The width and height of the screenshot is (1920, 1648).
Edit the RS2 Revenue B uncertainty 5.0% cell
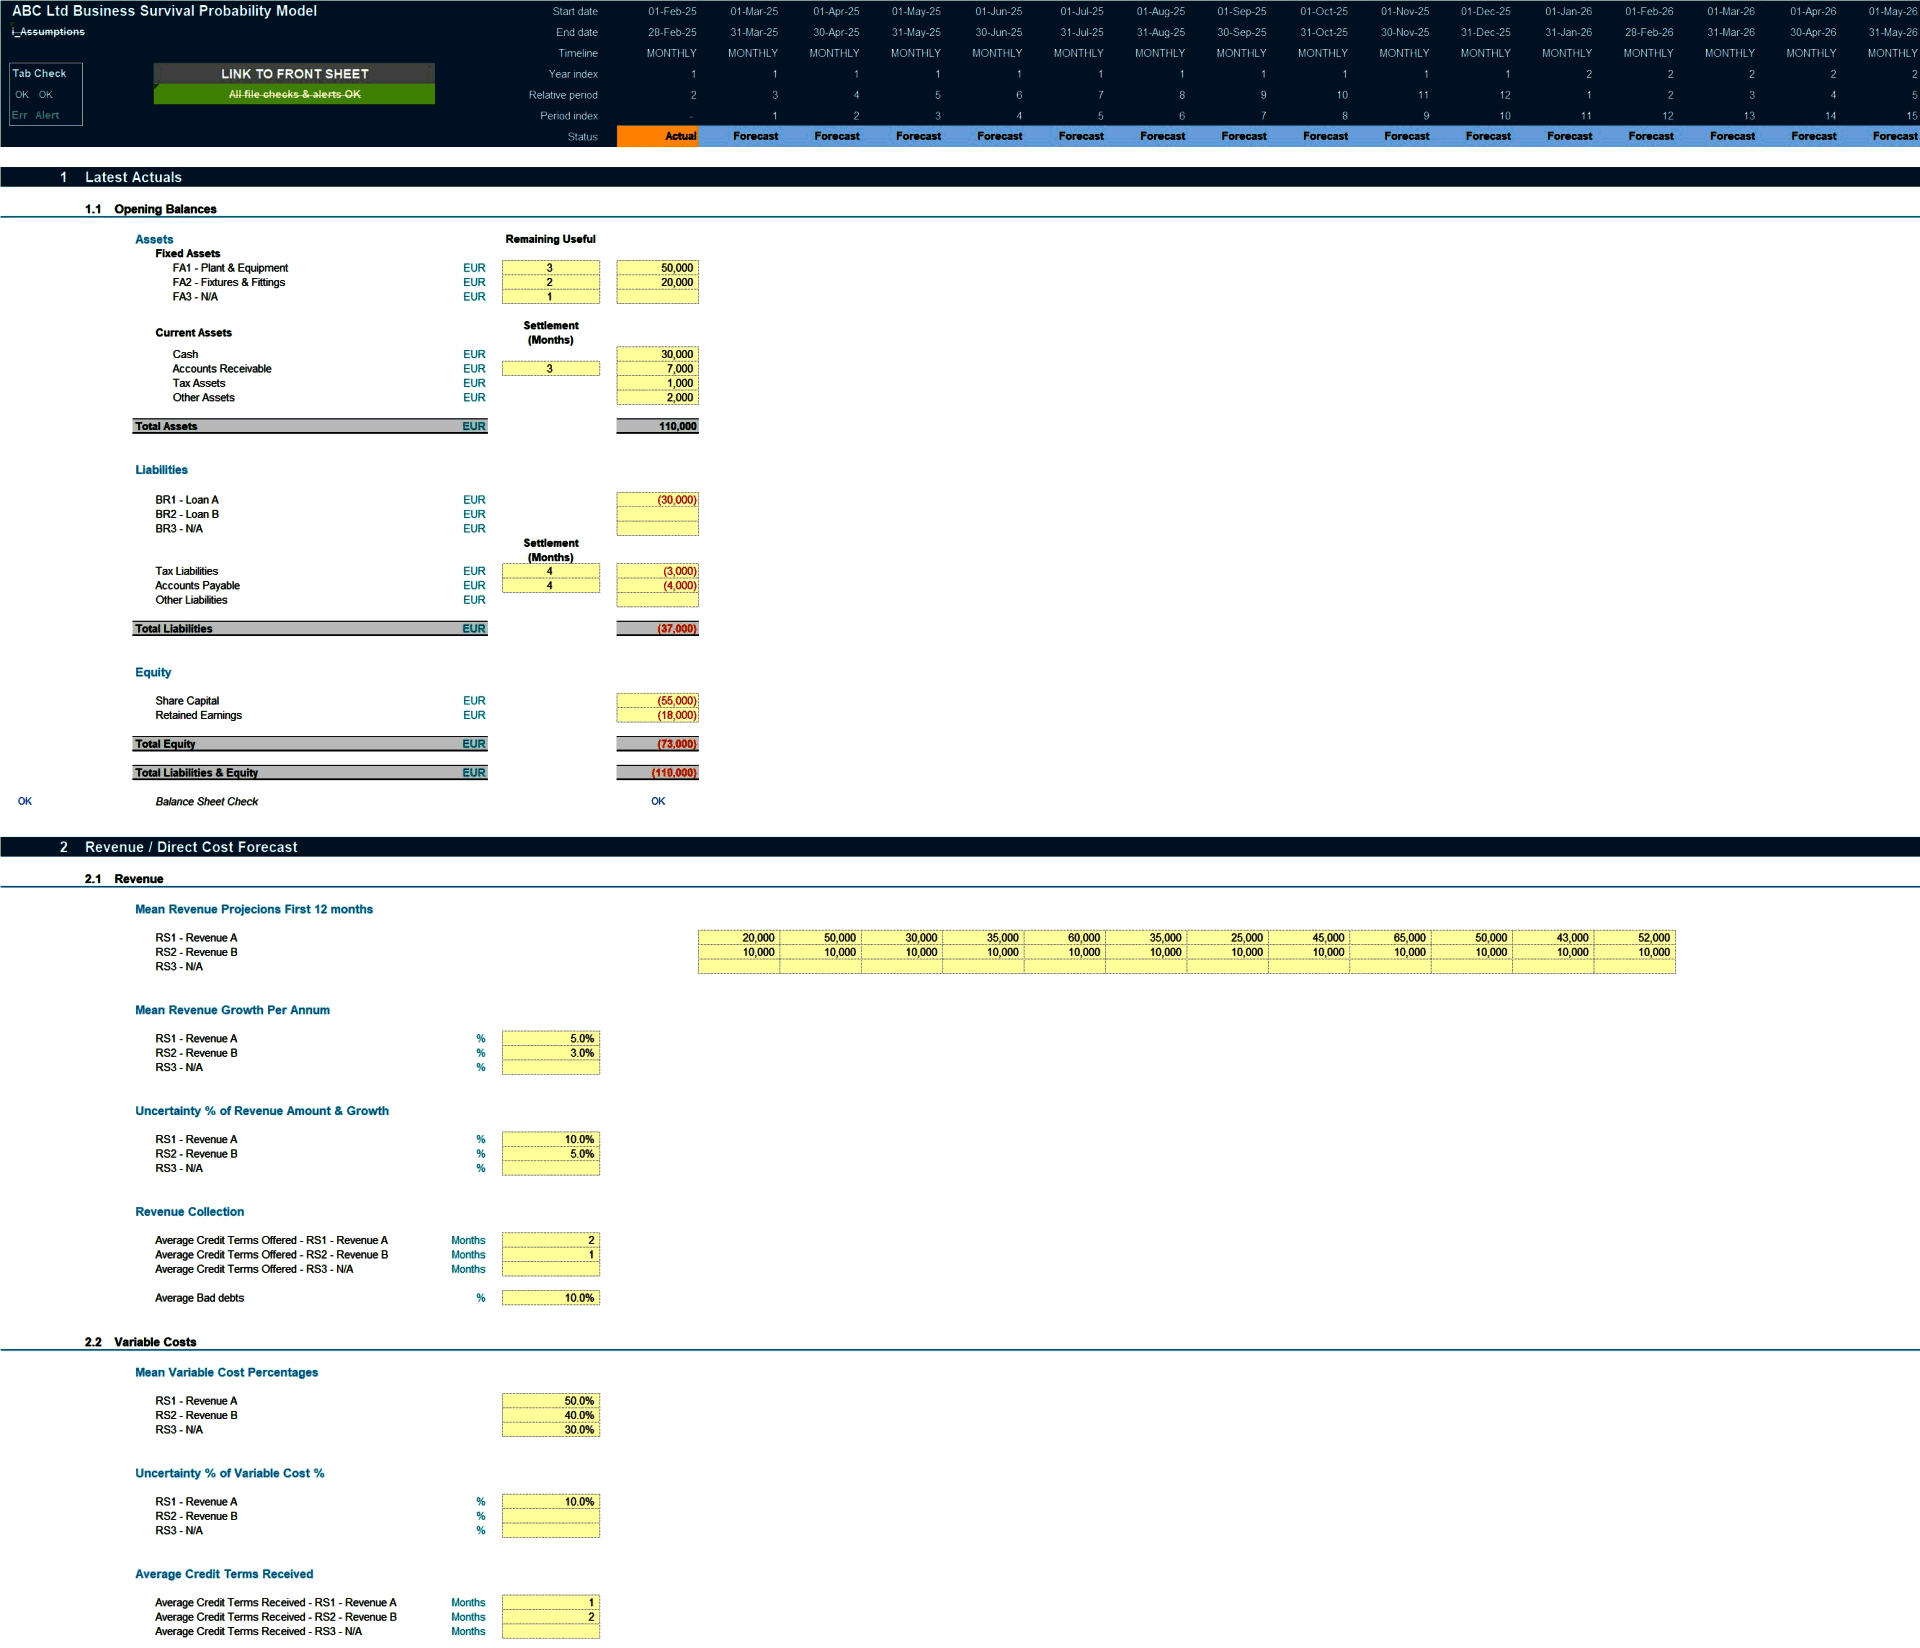tap(550, 1153)
